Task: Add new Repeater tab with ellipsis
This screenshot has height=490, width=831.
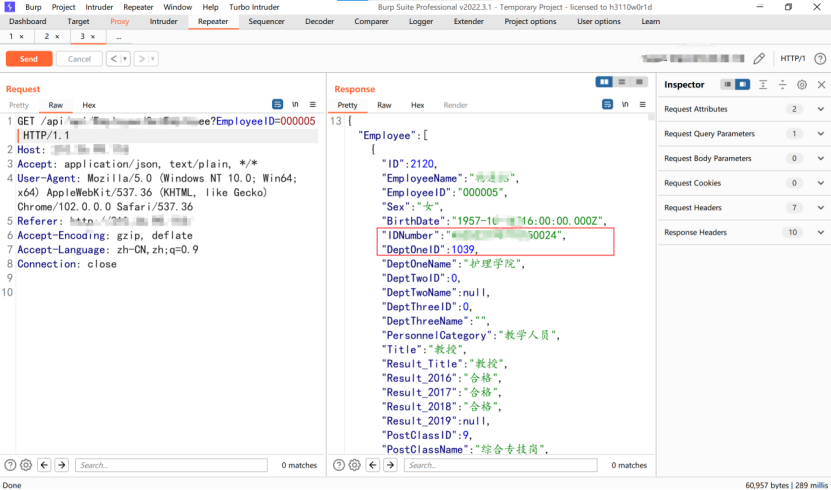Action: 119,37
